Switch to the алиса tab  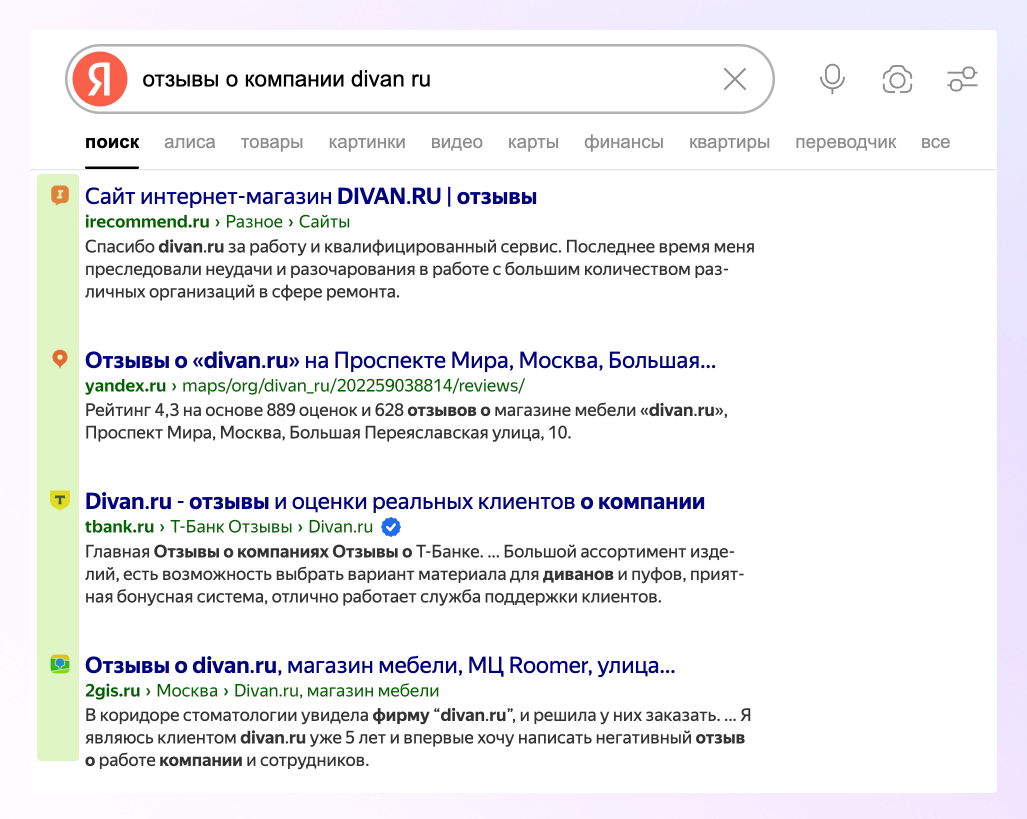coord(190,142)
